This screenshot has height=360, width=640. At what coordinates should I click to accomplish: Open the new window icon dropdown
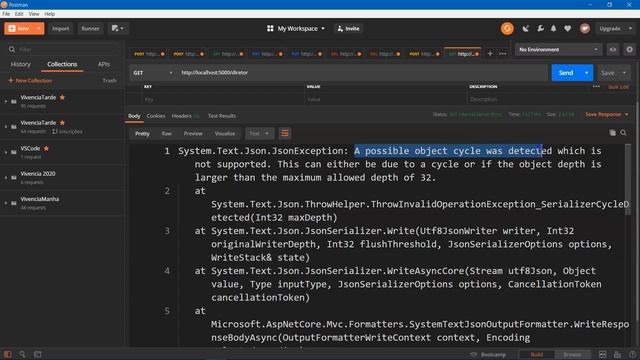(118, 29)
